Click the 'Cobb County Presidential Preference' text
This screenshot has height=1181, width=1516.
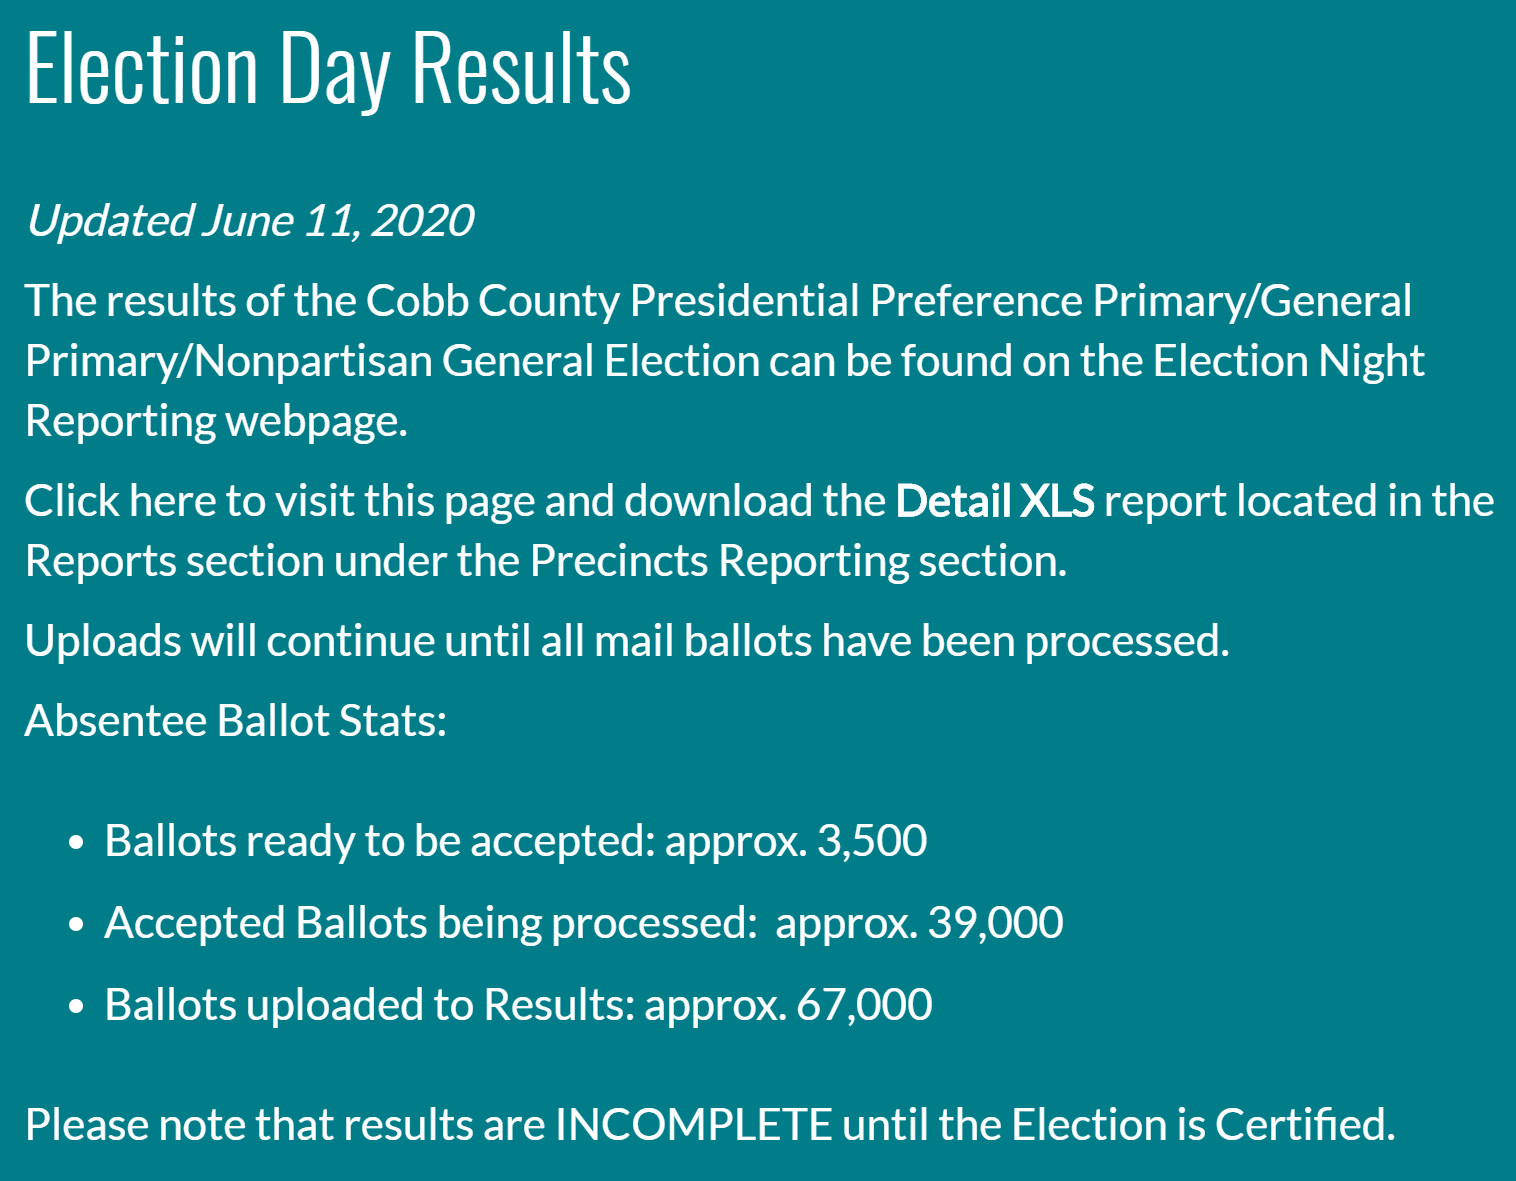point(724,301)
